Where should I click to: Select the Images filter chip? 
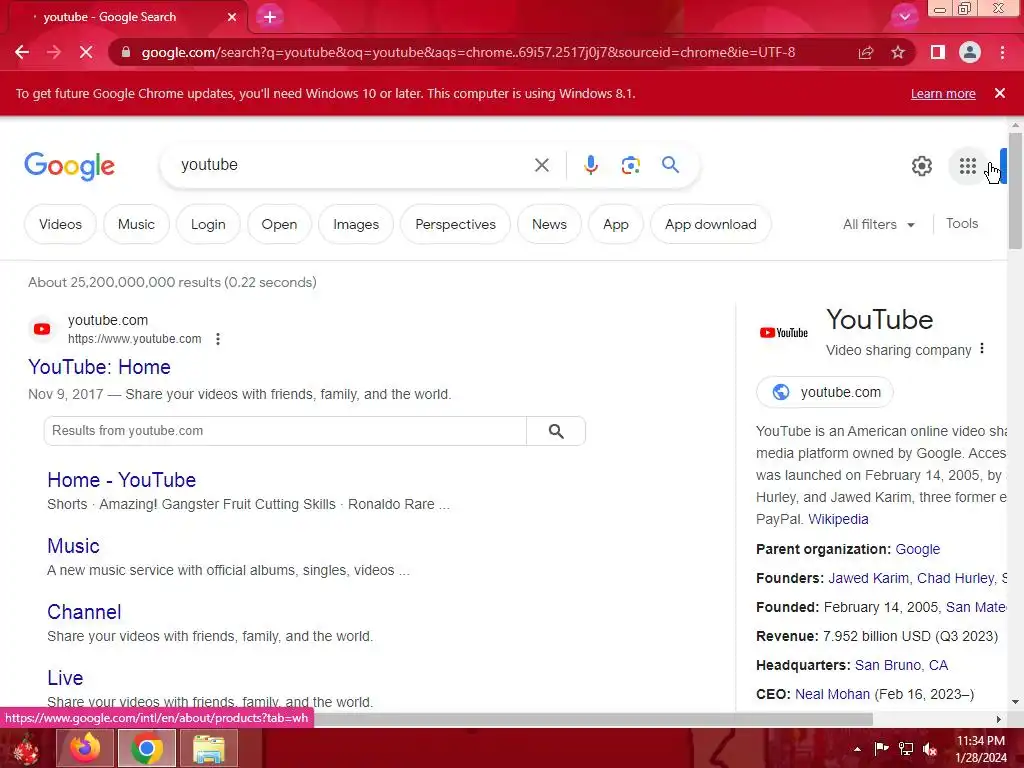tap(355, 224)
